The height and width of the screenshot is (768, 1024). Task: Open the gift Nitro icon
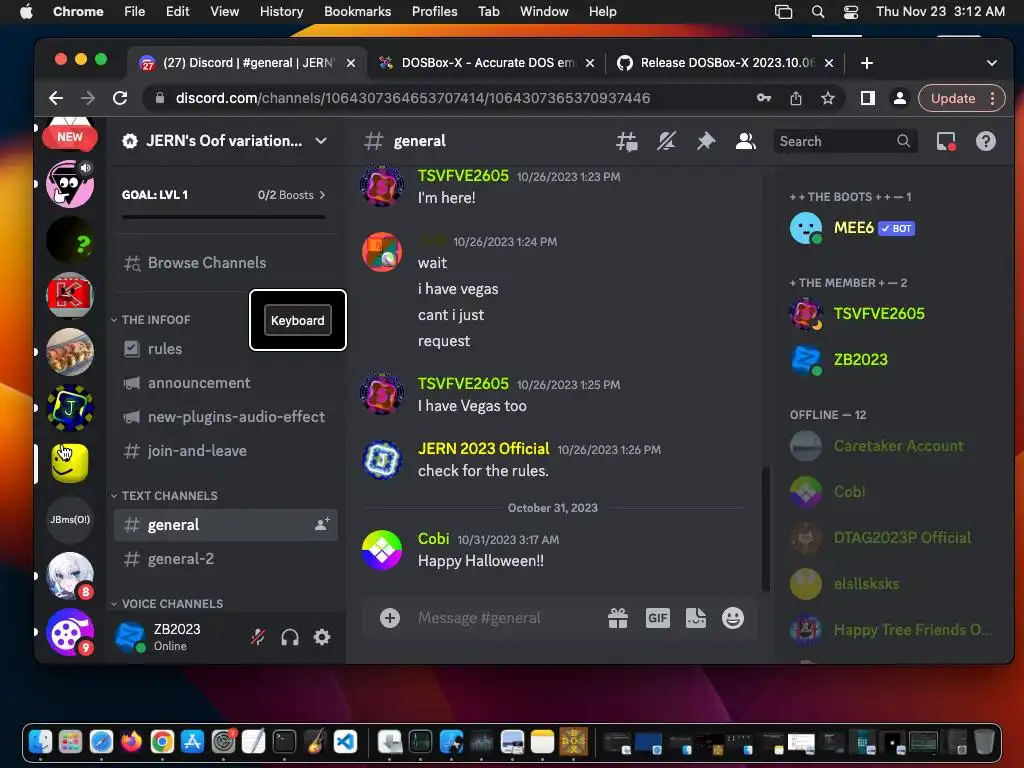(618, 618)
